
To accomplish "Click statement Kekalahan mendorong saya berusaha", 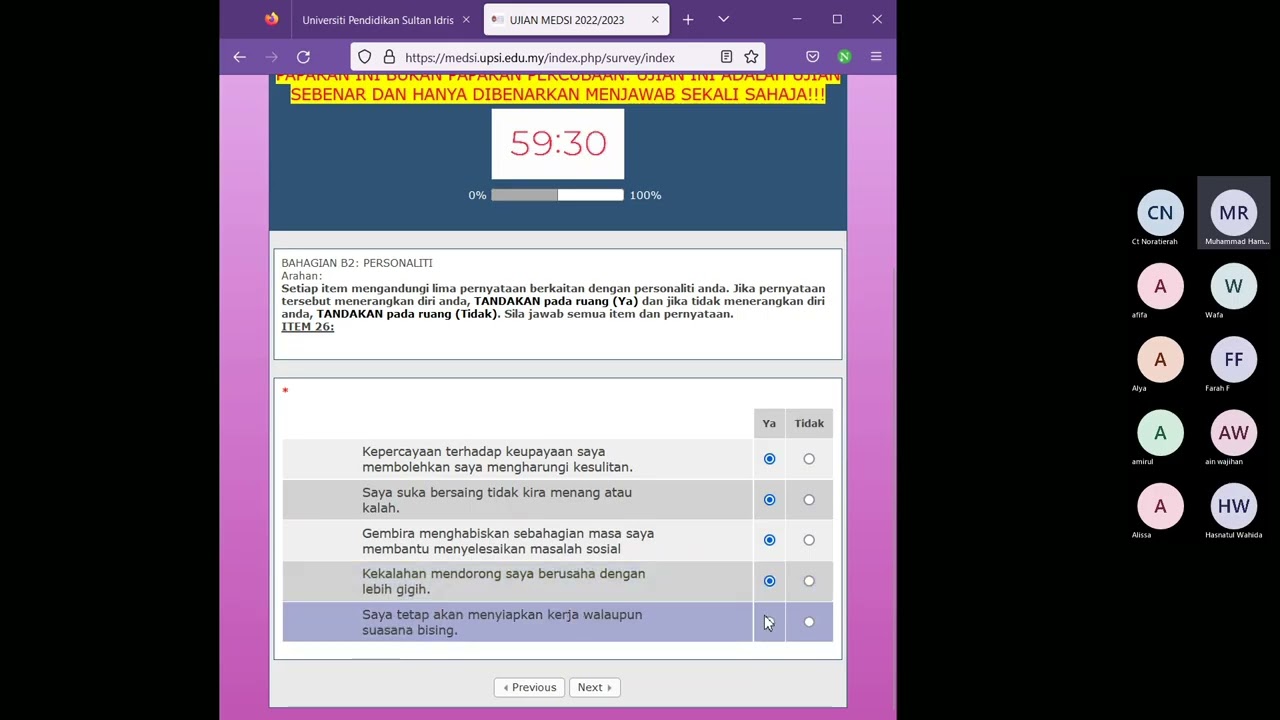I will click(x=503, y=581).
